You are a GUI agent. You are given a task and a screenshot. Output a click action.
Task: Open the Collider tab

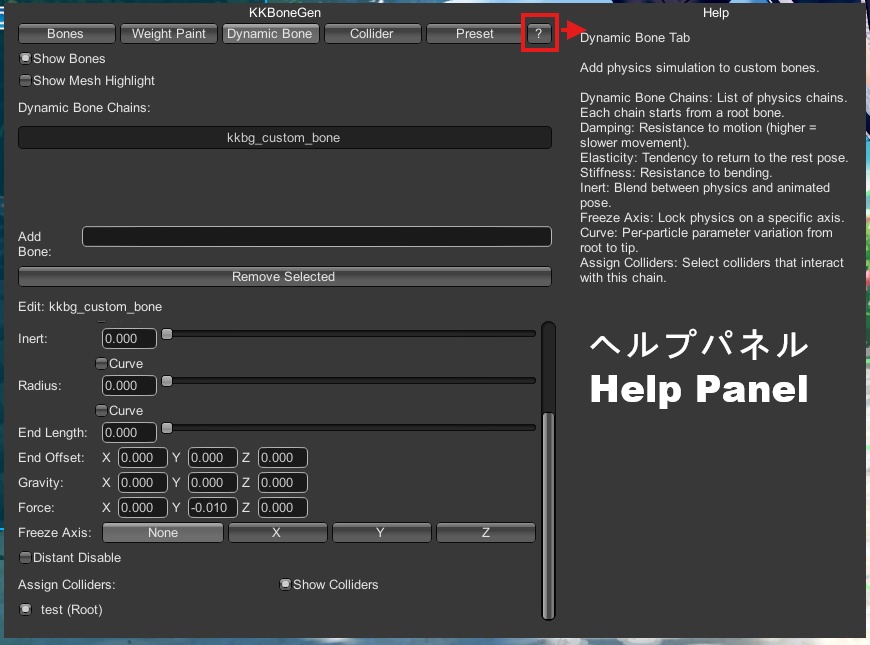(372, 34)
